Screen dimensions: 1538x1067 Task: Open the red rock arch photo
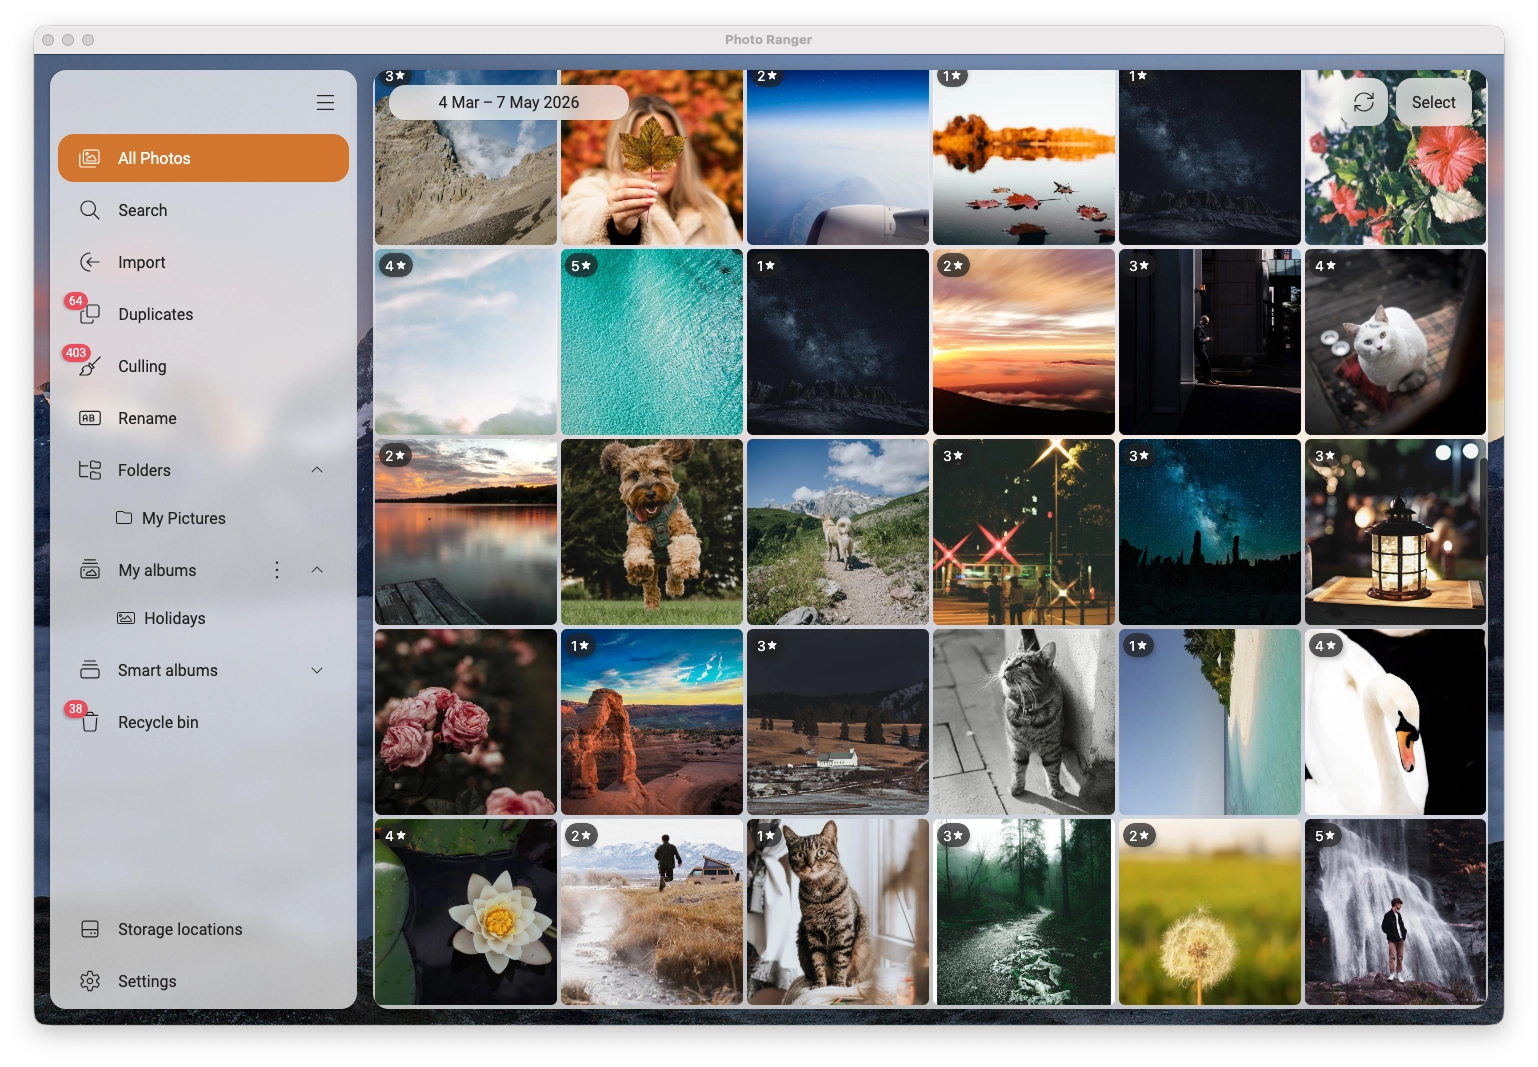[652, 722]
